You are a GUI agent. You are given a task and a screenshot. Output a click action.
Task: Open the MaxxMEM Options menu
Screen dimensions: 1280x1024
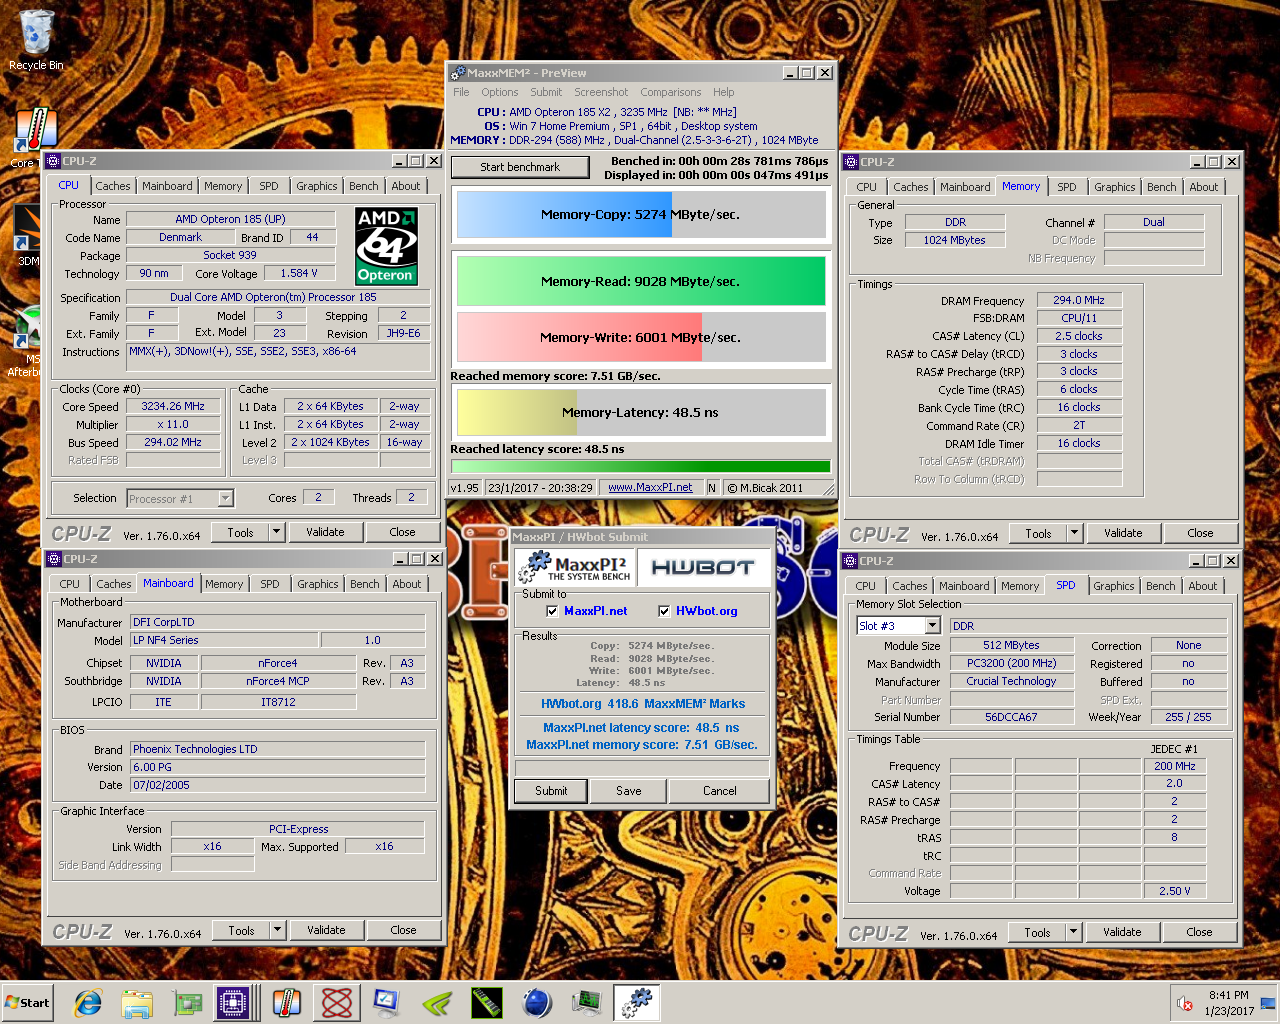(500, 92)
